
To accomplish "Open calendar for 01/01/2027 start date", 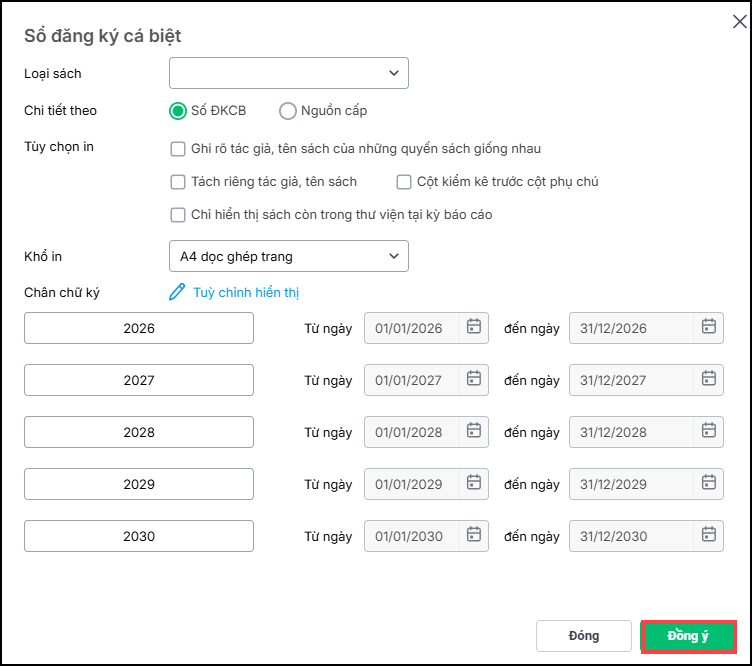I will coord(474,379).
